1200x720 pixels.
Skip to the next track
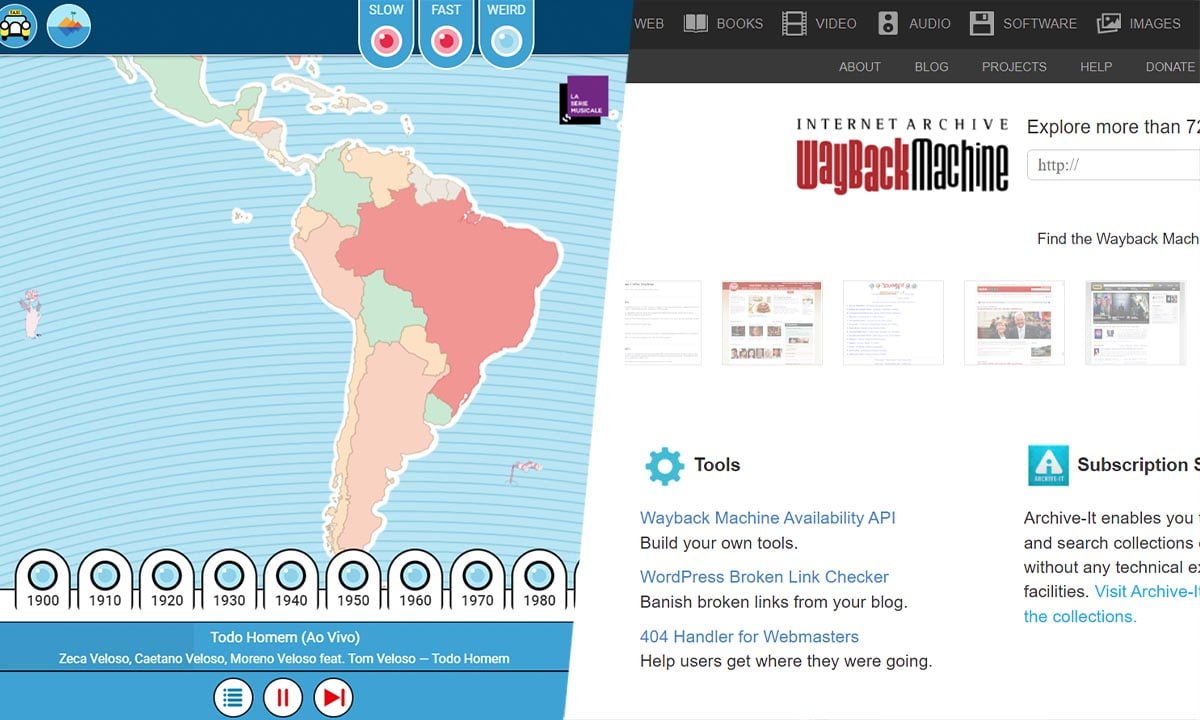point(333,697)
